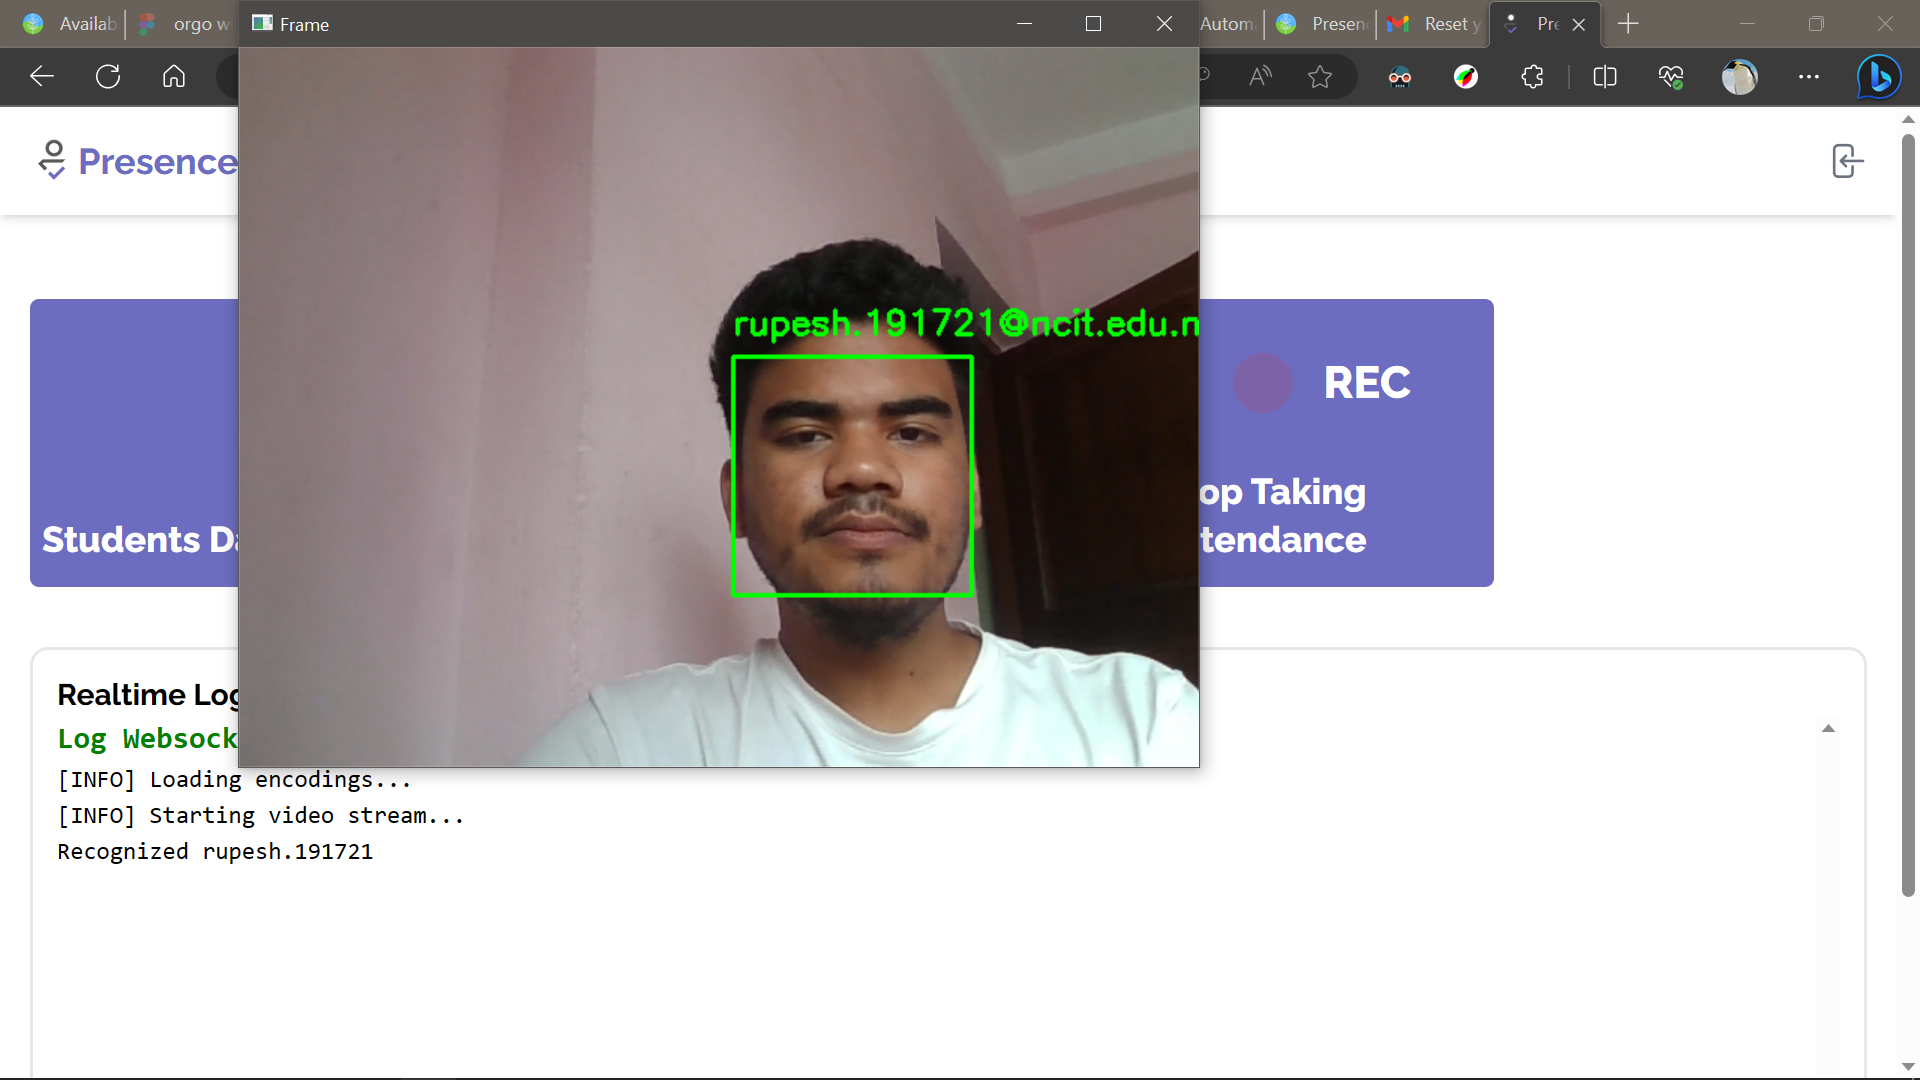Open Browser essentials heartbeat icon
Image resolution: width=1920 pixels, height=1080 pixels.
click(x=1671, y=77)
